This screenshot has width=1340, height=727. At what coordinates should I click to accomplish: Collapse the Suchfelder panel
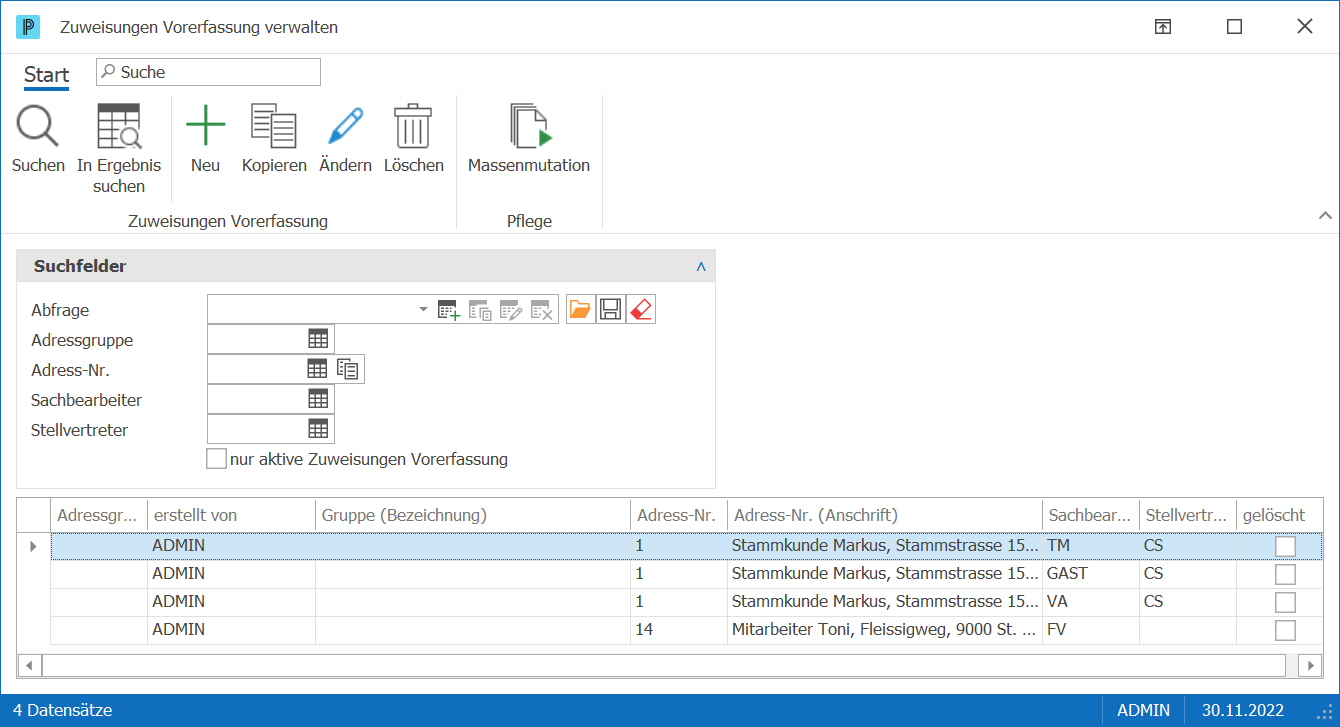(701, 267)
